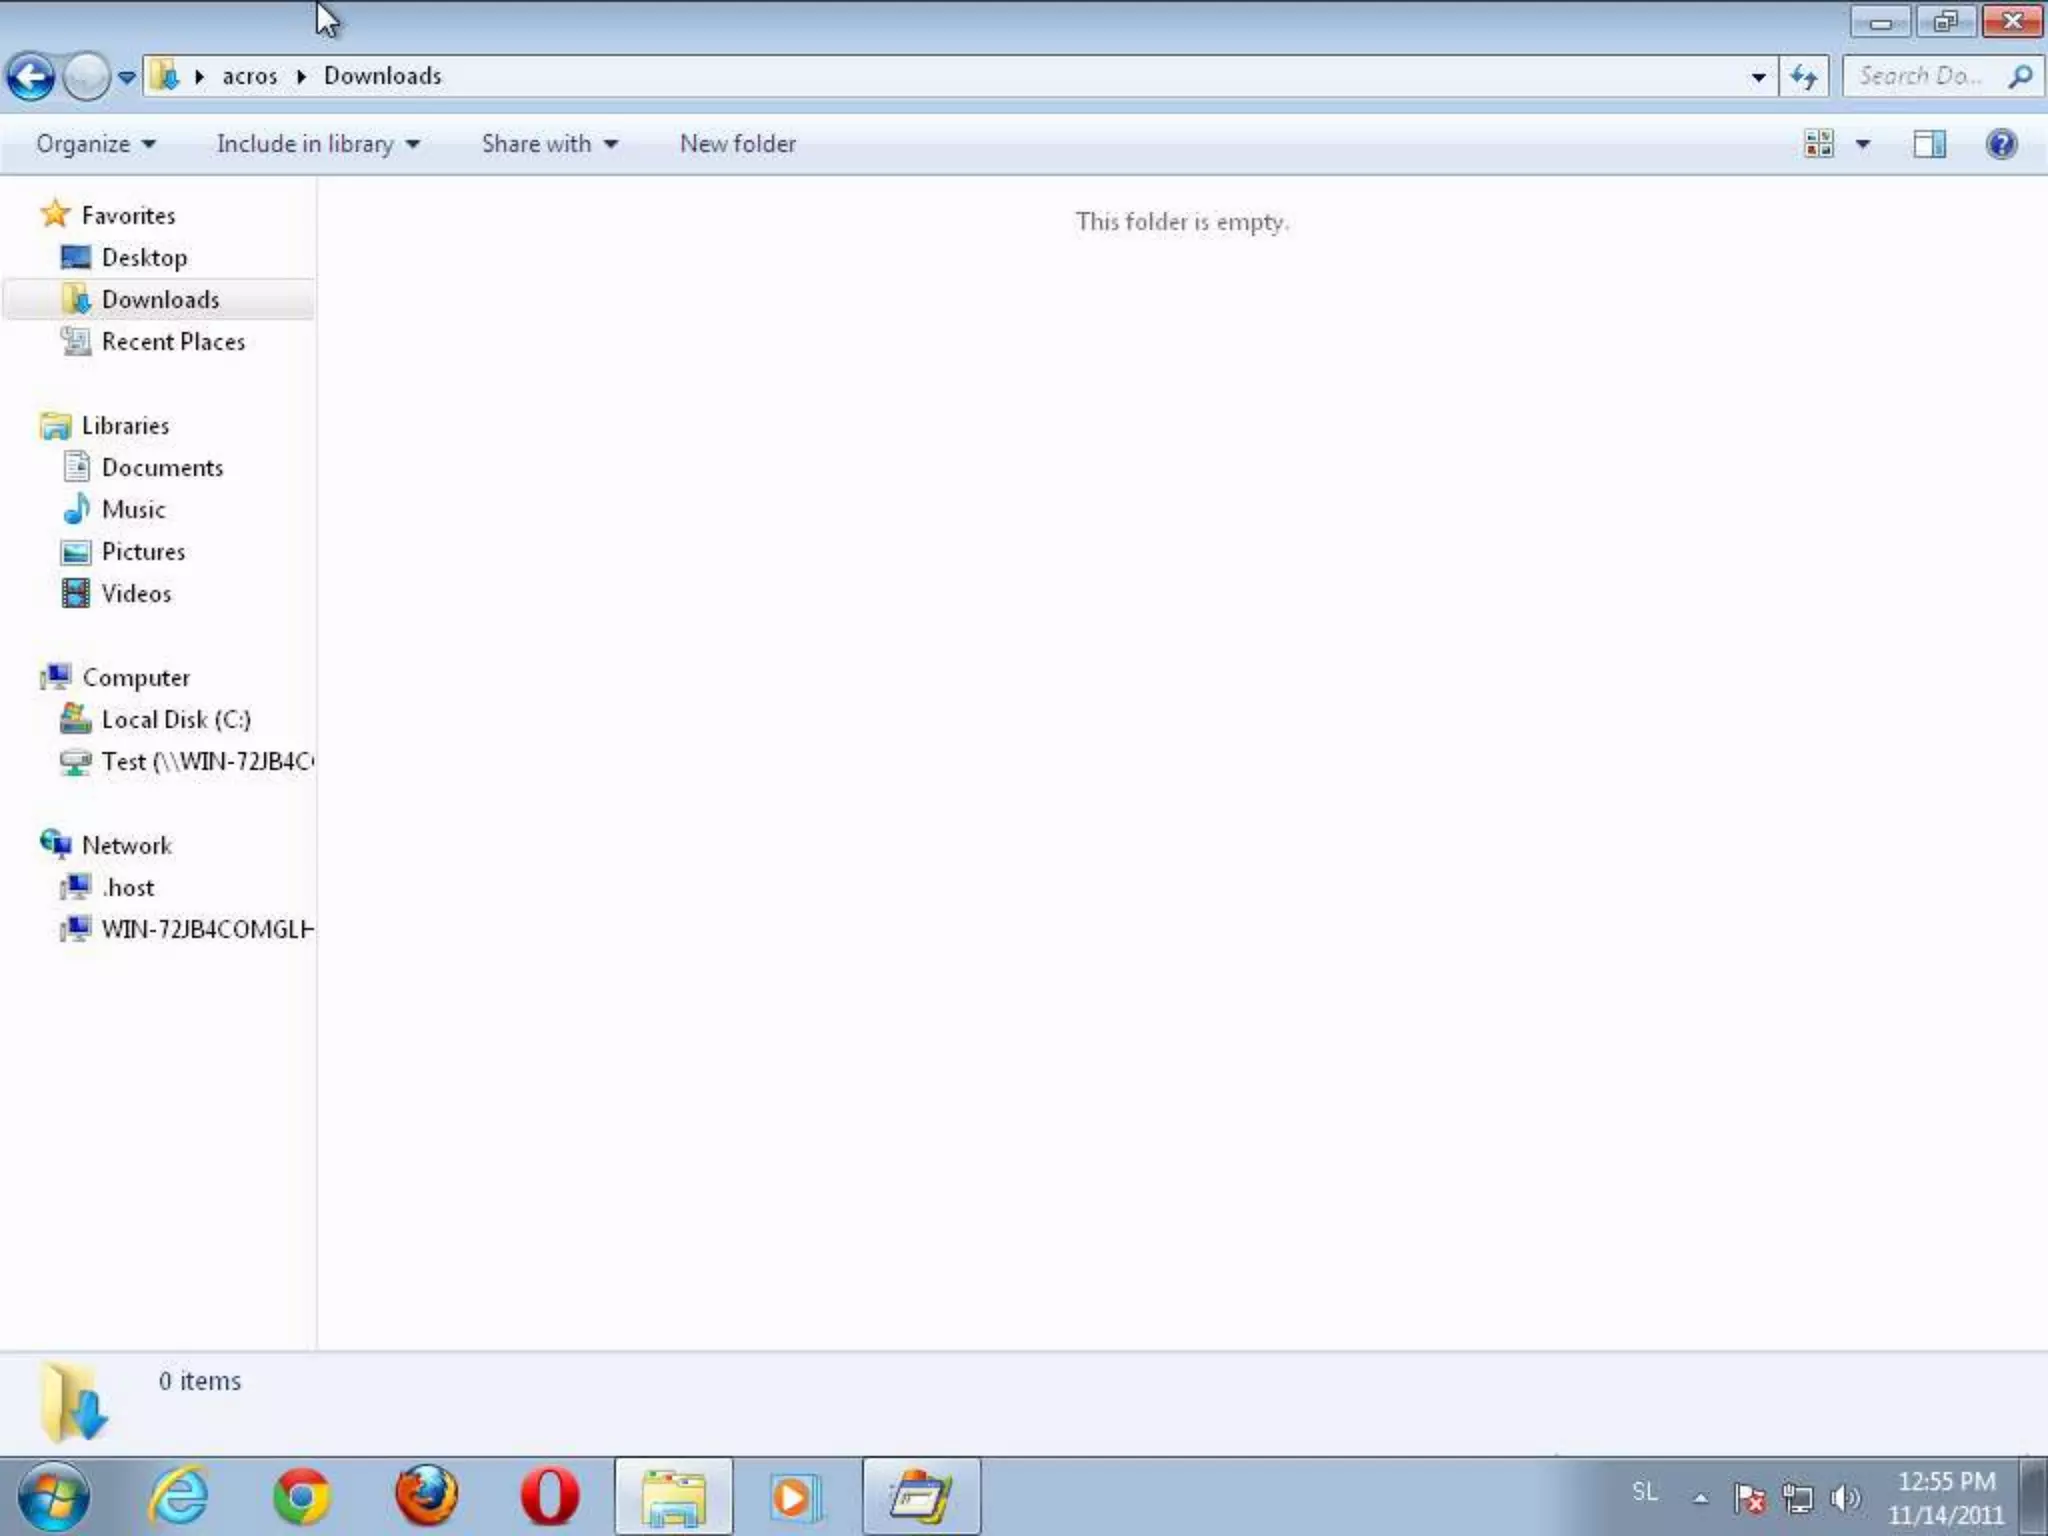
Task: Open the Organize menu
Action: click(x=95, y=144)
